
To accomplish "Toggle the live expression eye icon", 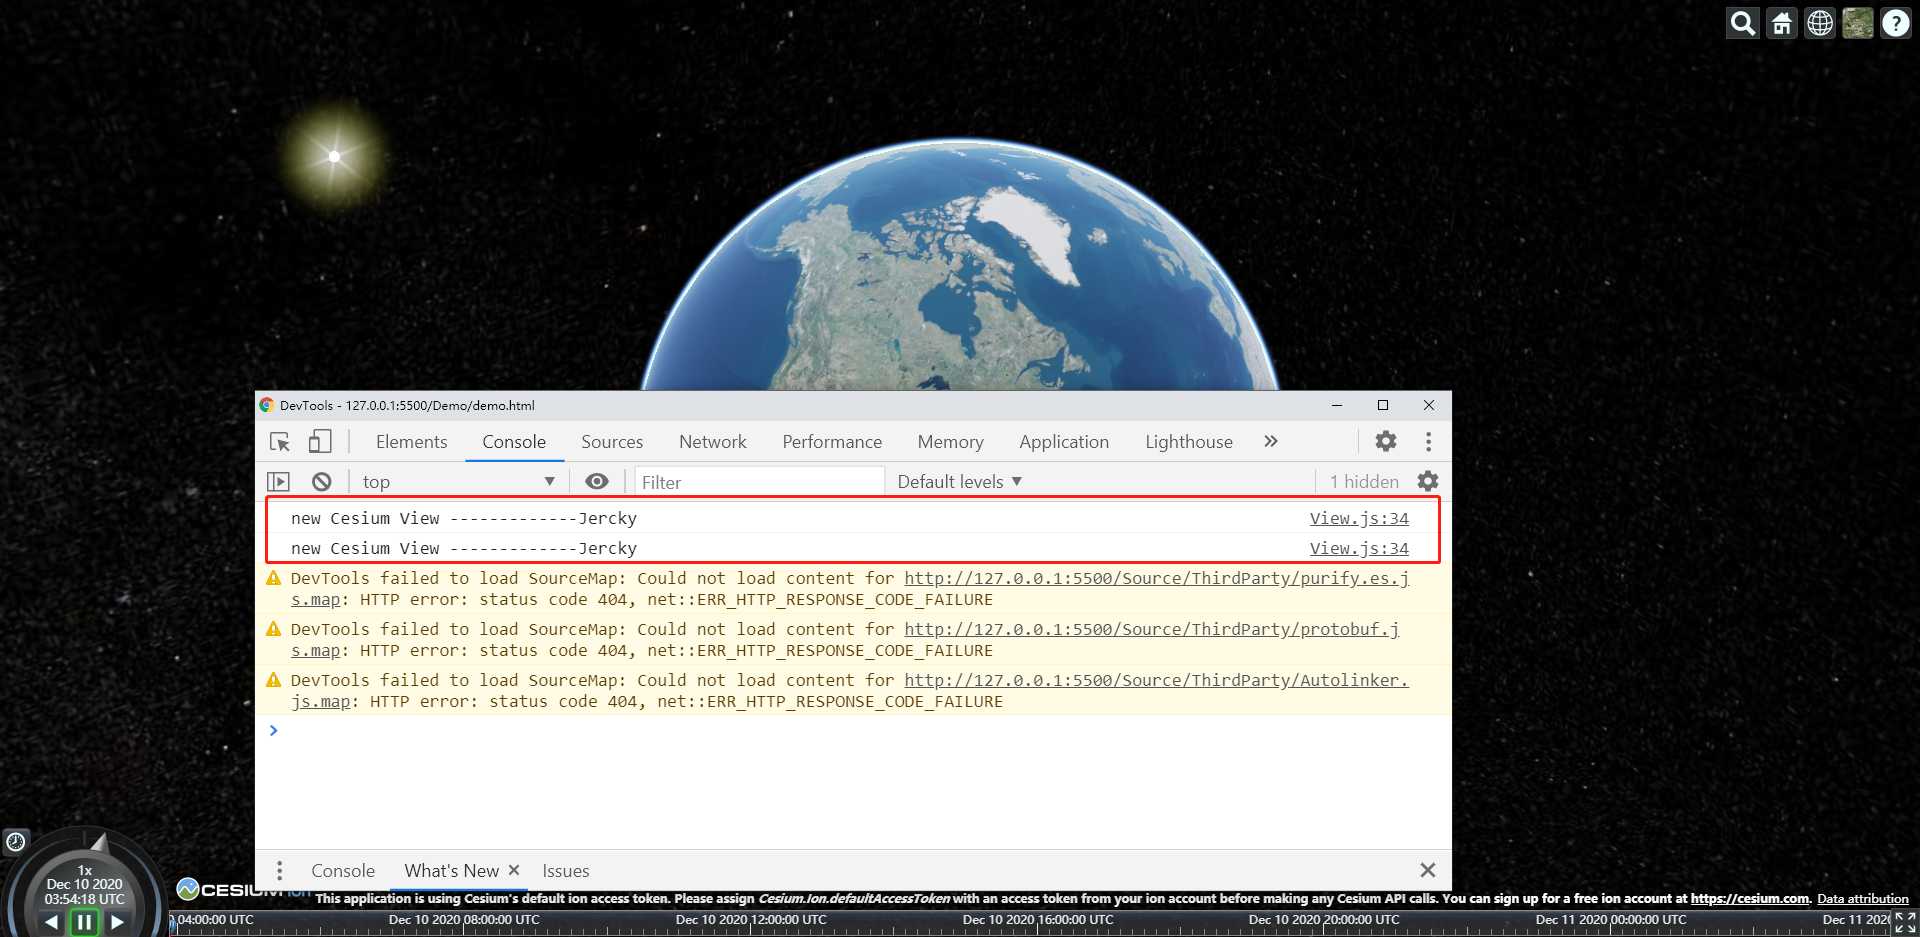I will click(597, 482).
